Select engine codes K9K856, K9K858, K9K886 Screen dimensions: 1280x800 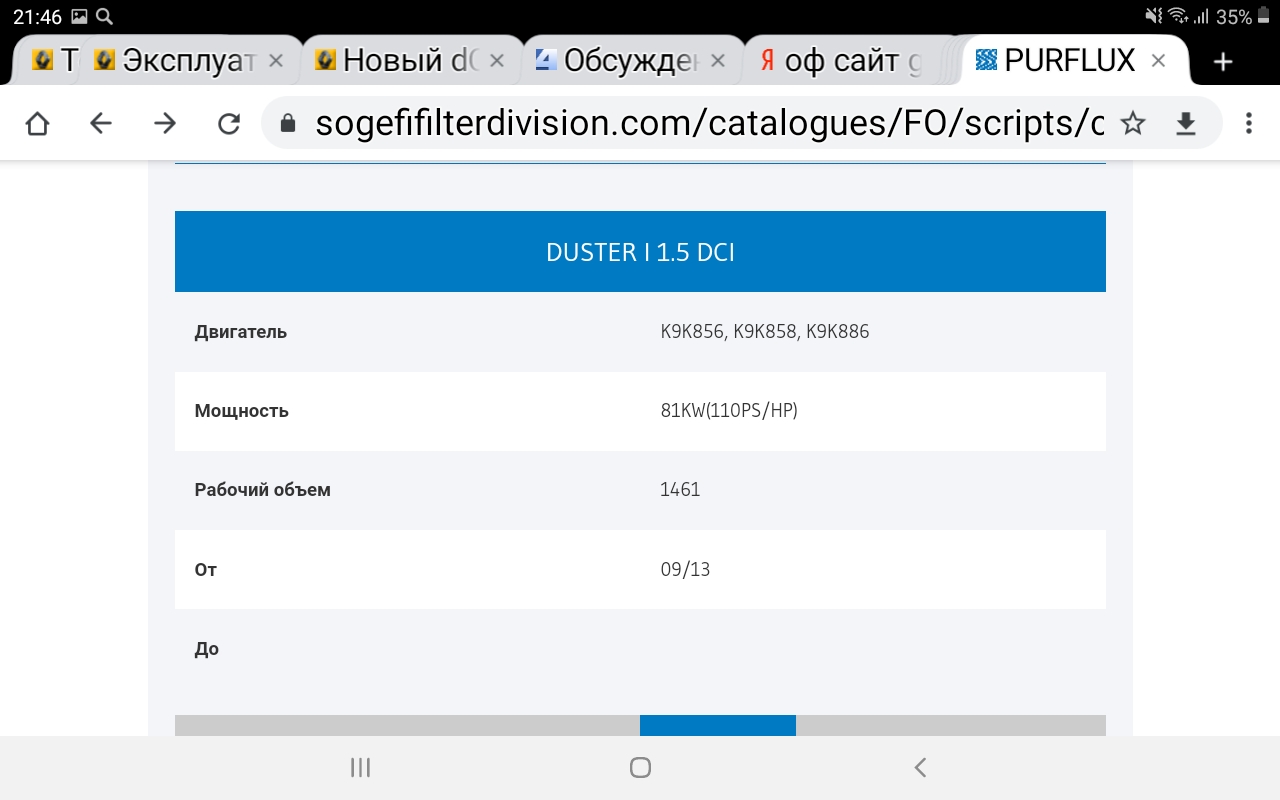click(765, 331)
